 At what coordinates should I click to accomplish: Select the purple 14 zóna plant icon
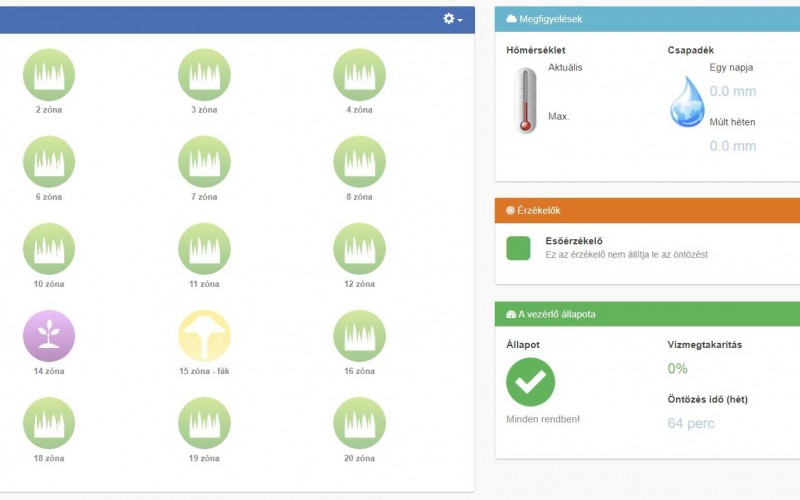point(49,336)
